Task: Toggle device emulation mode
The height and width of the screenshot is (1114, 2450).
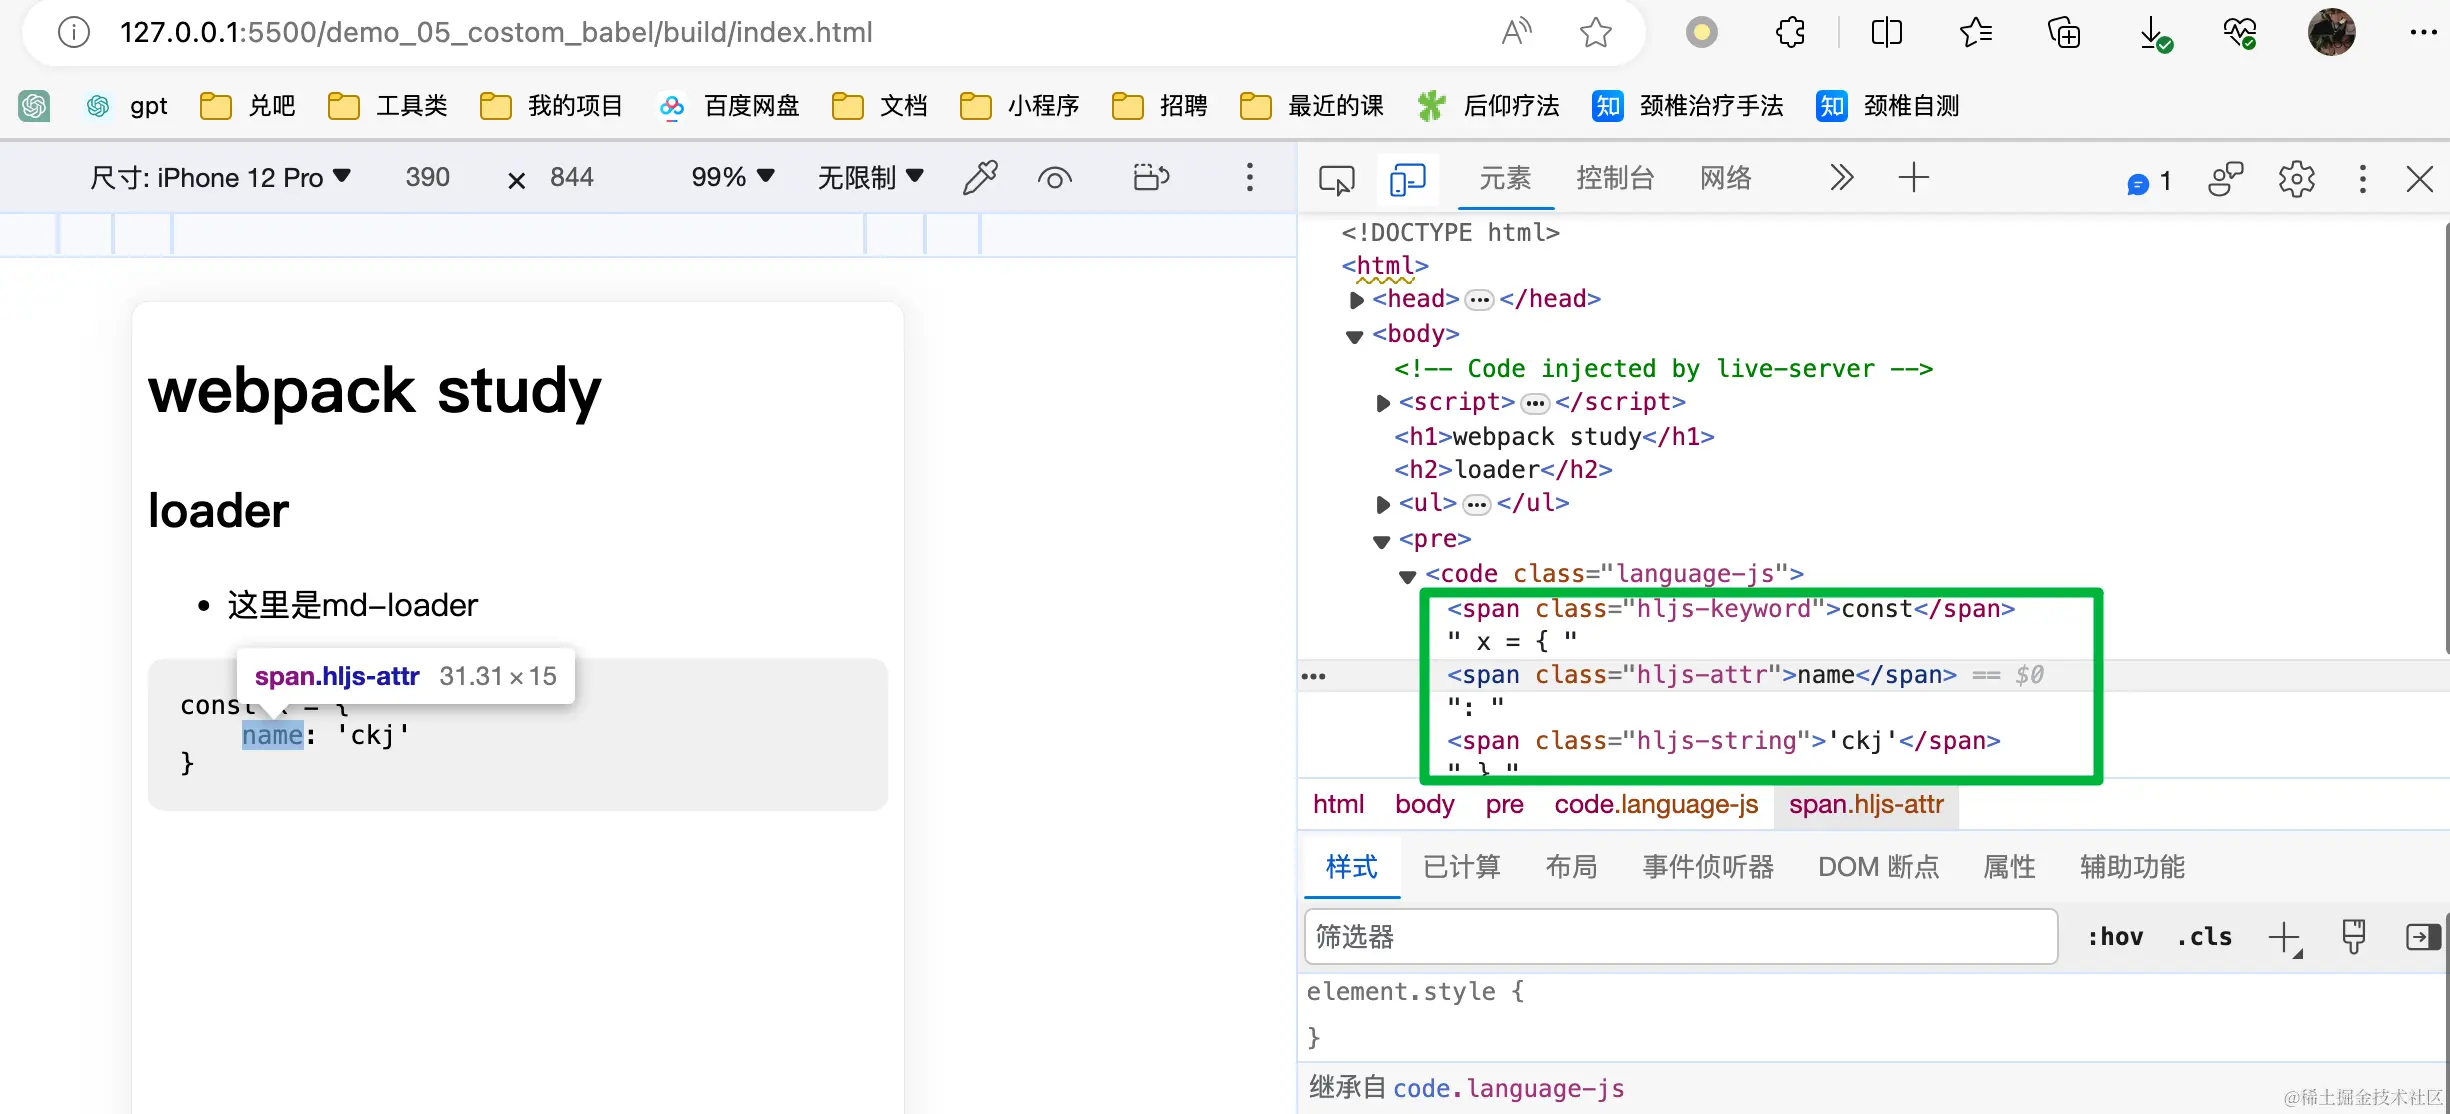Action: (x=1408, y=180)
